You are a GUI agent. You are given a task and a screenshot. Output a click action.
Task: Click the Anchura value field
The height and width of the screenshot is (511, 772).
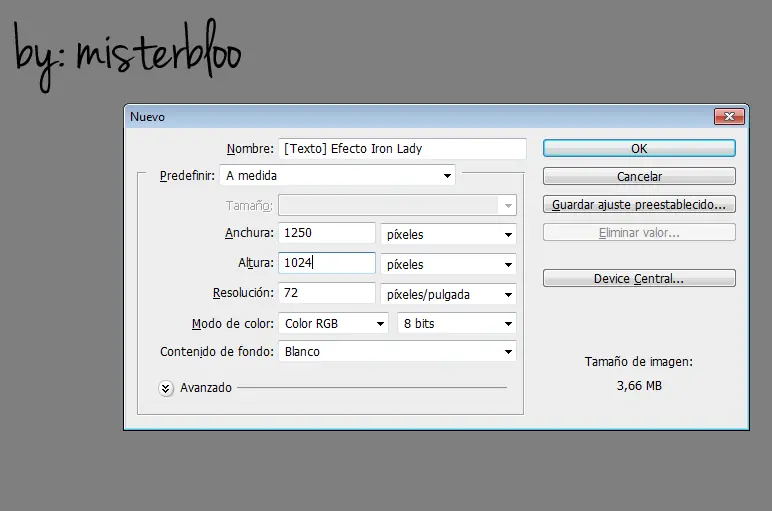(x=327, y=233)
